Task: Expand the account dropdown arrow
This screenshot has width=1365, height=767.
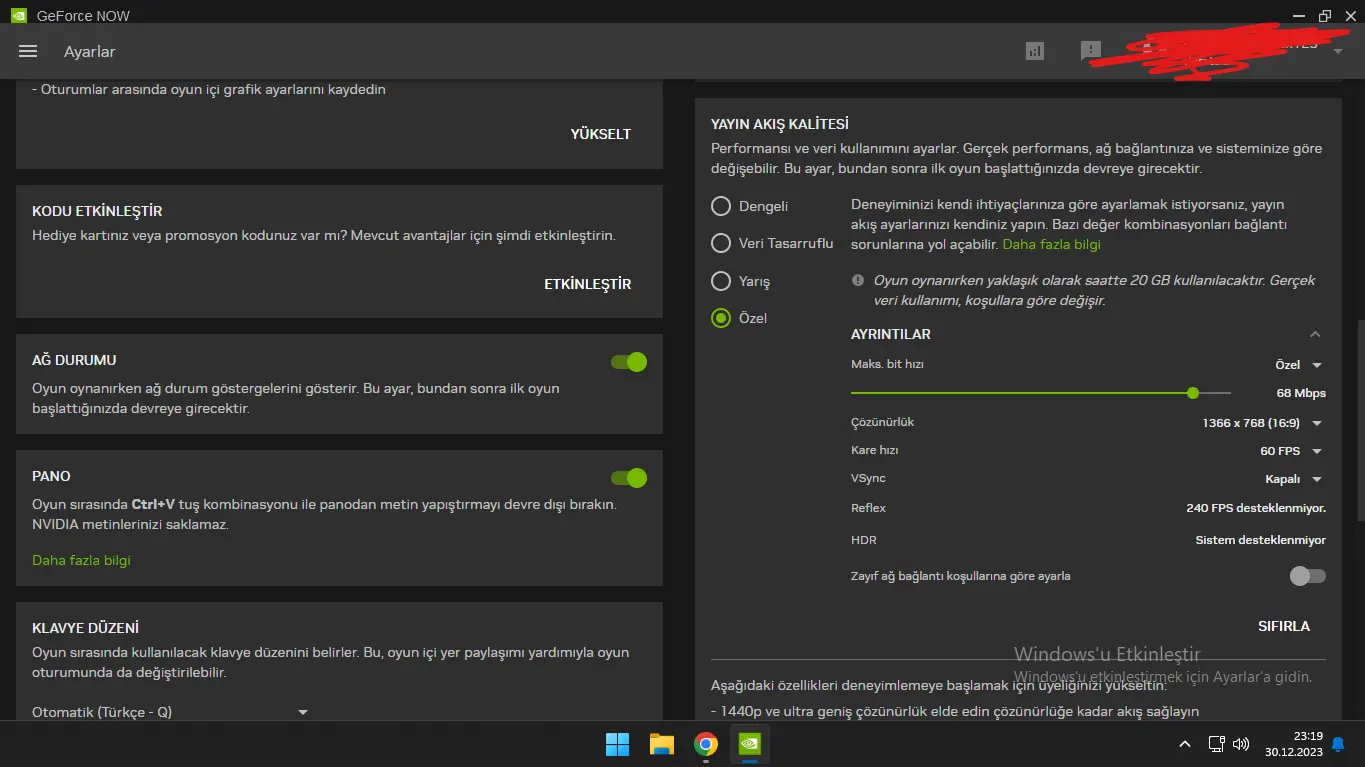Action: [1338, 51]
